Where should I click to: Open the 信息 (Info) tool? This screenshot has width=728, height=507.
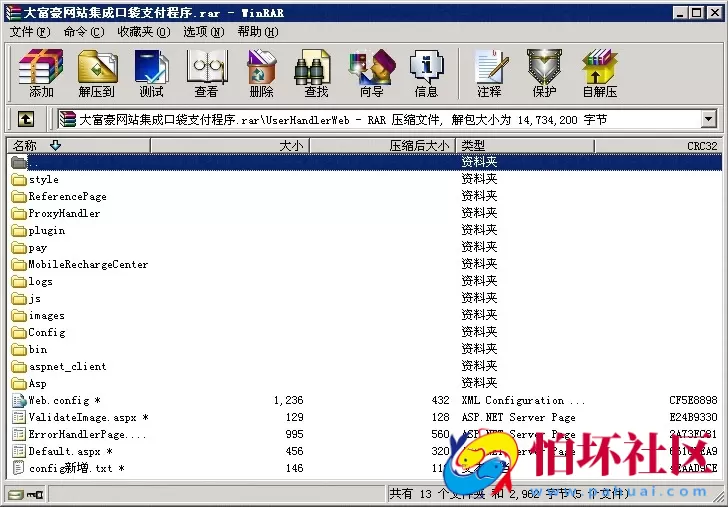pyautogui.click(x=426, y=73)
